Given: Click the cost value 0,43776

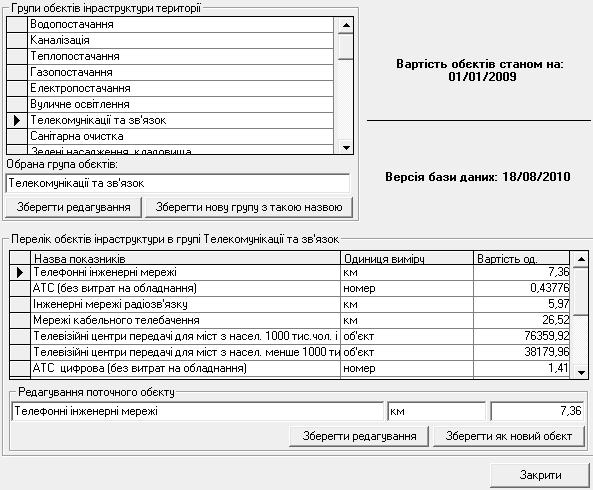Looking at the screenshot, I should 550,288.
